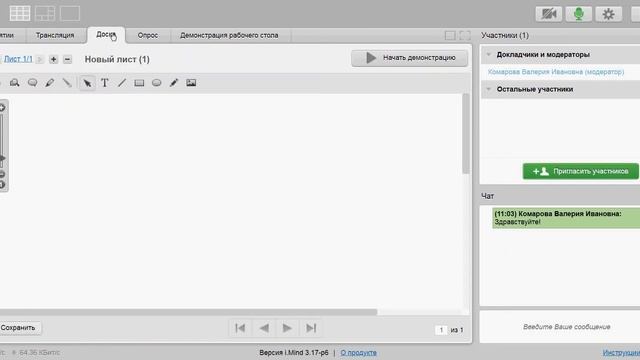Image resolution: width=640 pixels, height=360 pixels.
Task: Open the О продукте link
Action: coord(358,353)
